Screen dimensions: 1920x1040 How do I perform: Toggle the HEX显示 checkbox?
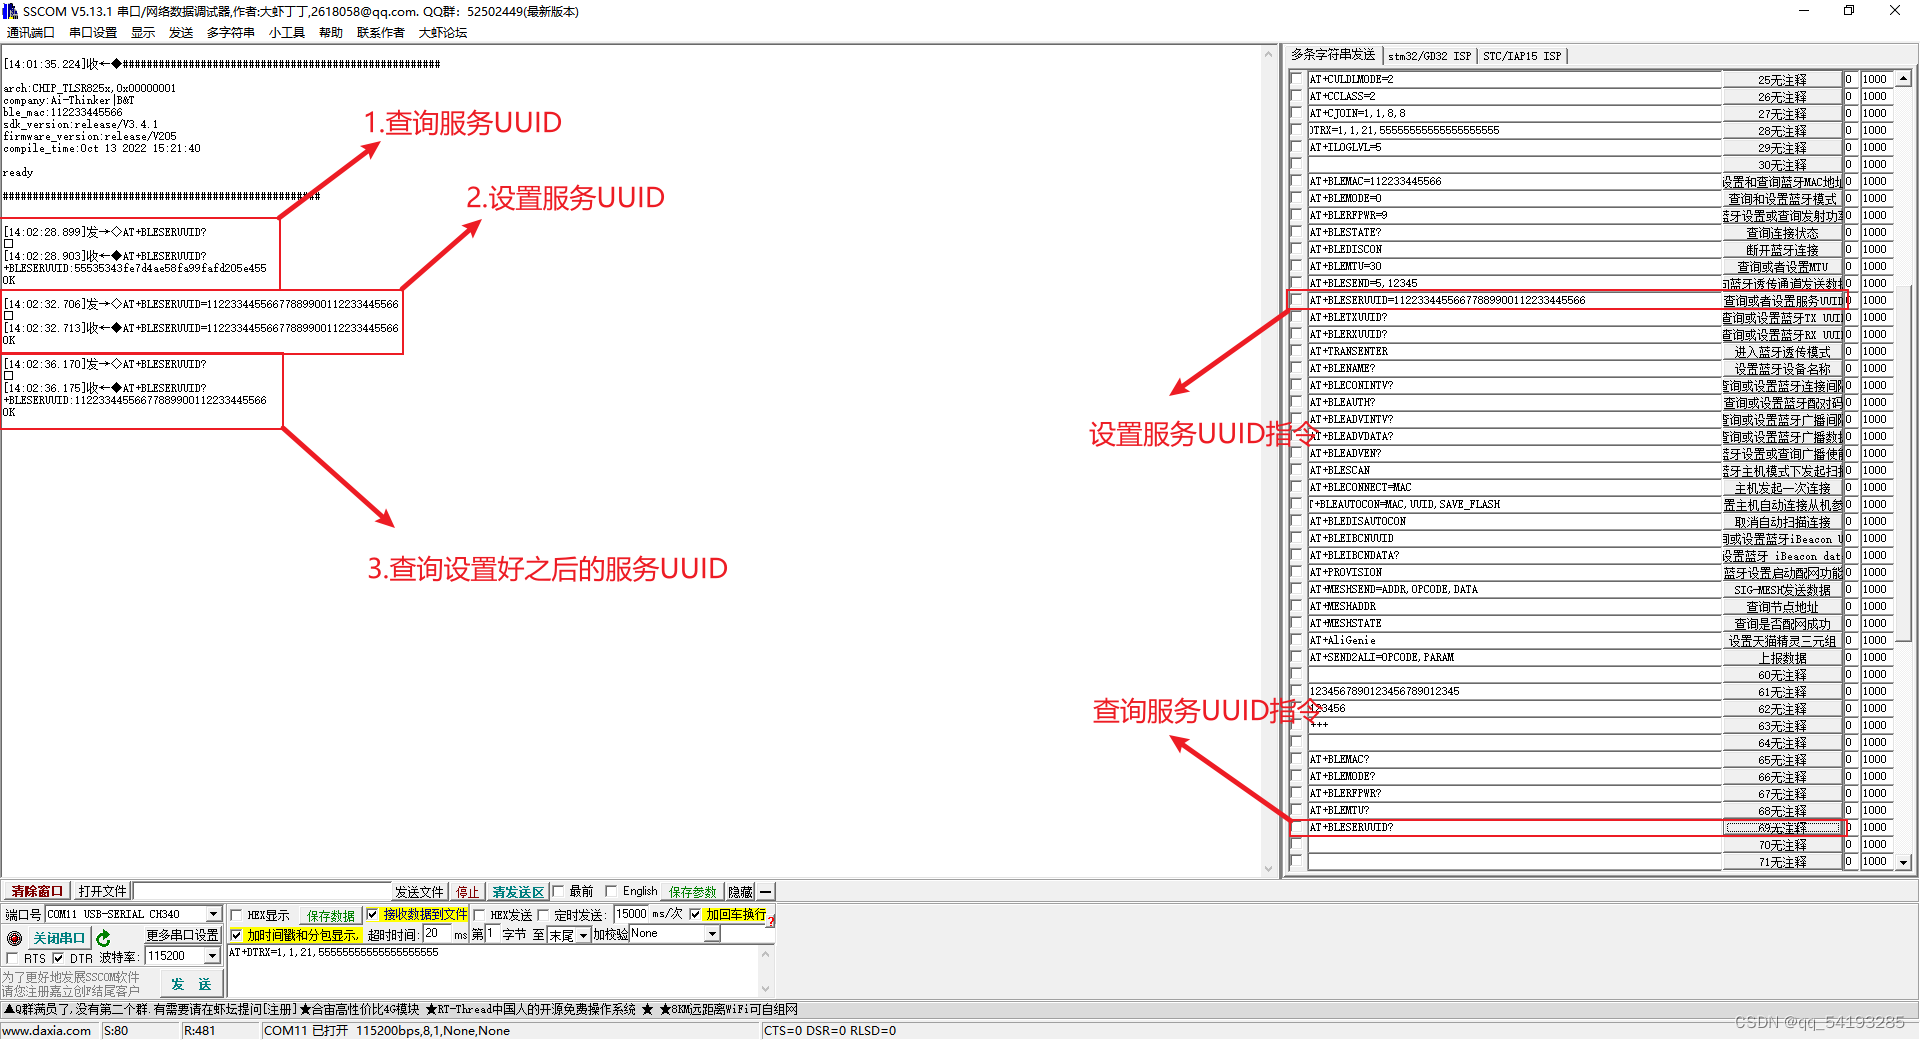(237, 915)
